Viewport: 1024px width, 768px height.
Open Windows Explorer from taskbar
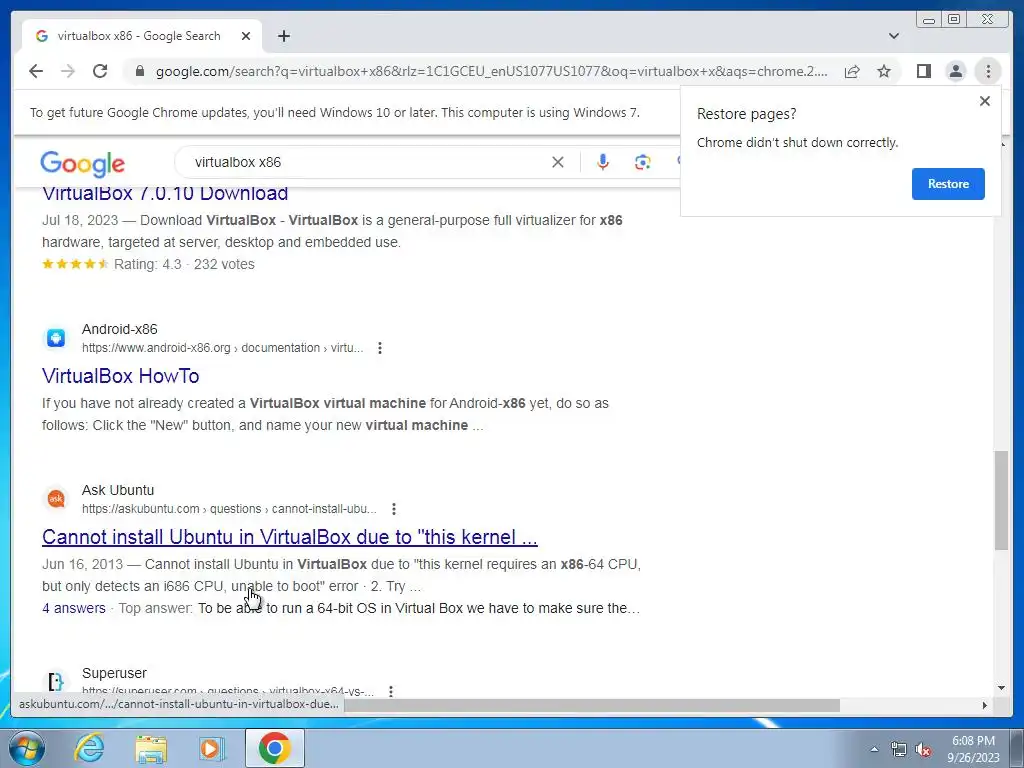[151, 748]
